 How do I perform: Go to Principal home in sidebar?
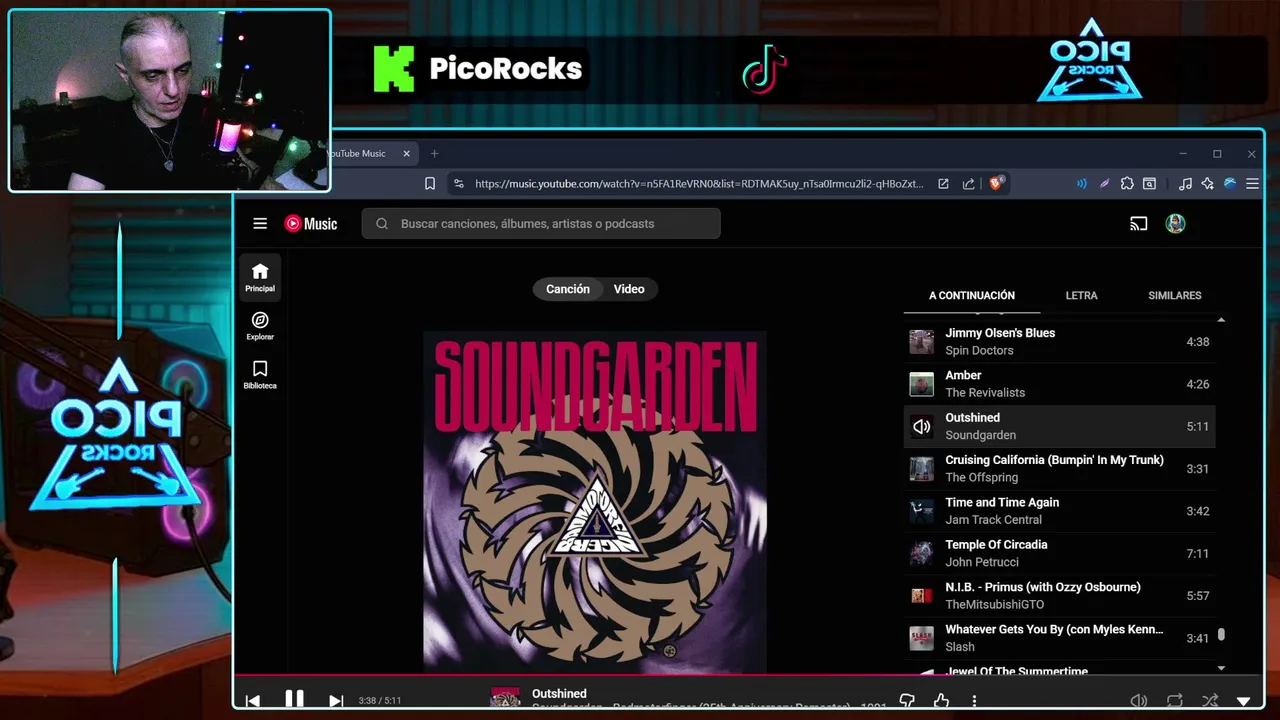point(260,277)
